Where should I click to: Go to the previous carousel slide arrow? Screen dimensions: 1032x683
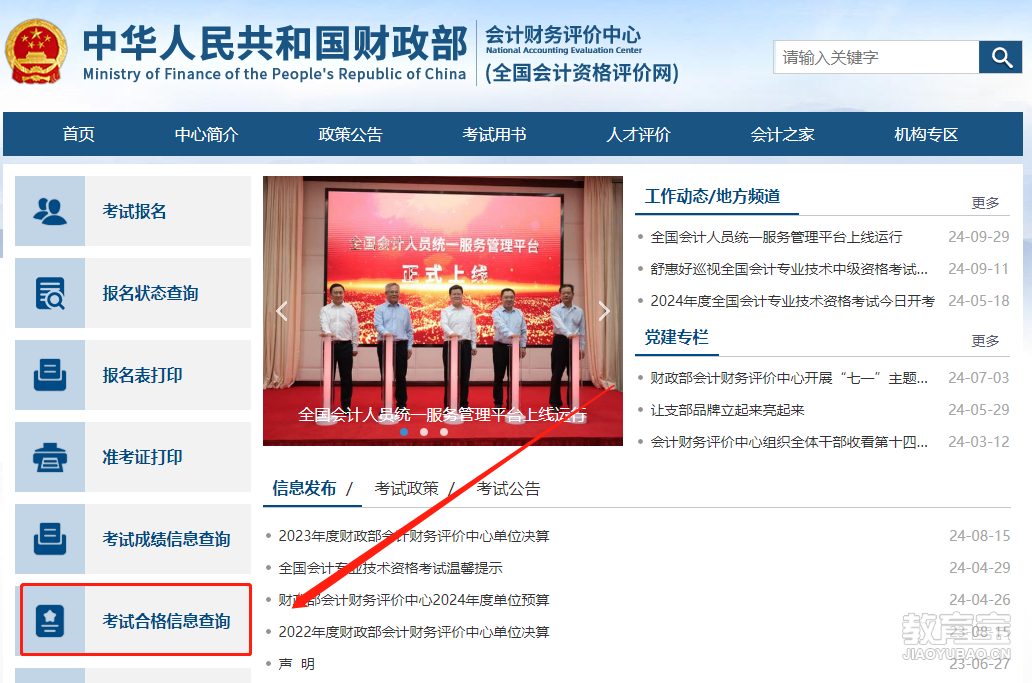coord(282,311)
